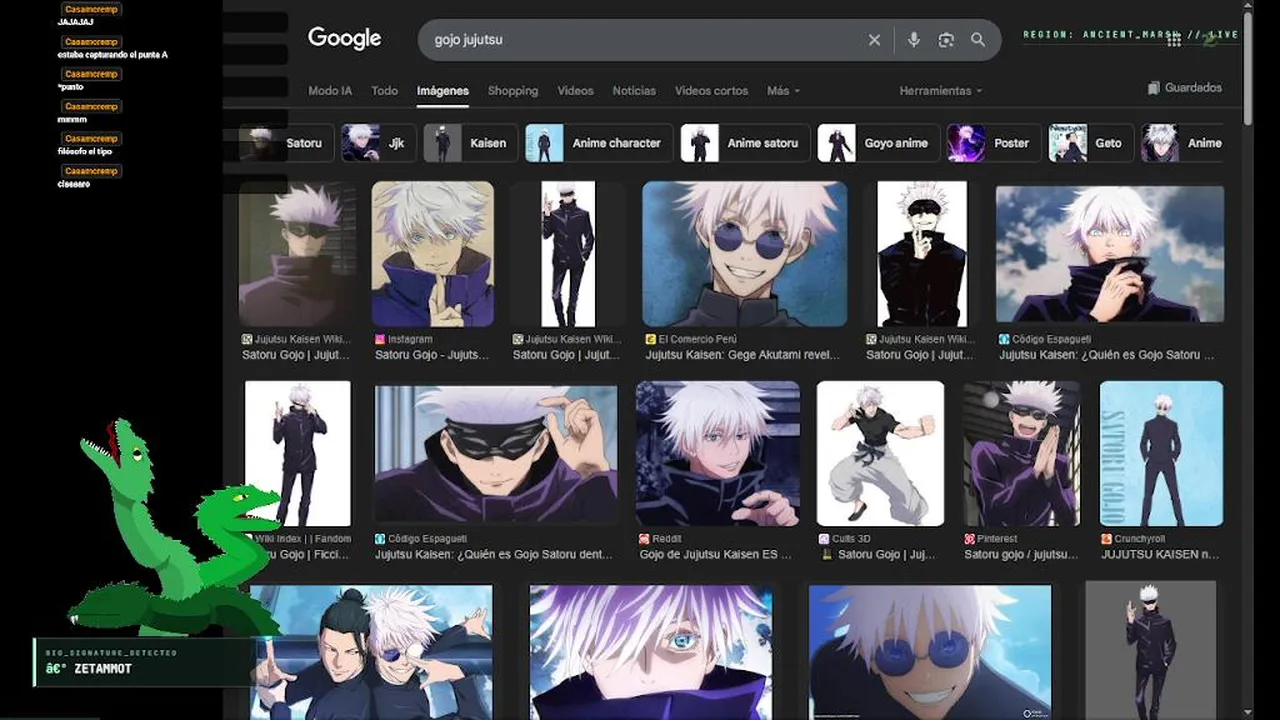Click the magnifying glass search icon

point(978,40)
